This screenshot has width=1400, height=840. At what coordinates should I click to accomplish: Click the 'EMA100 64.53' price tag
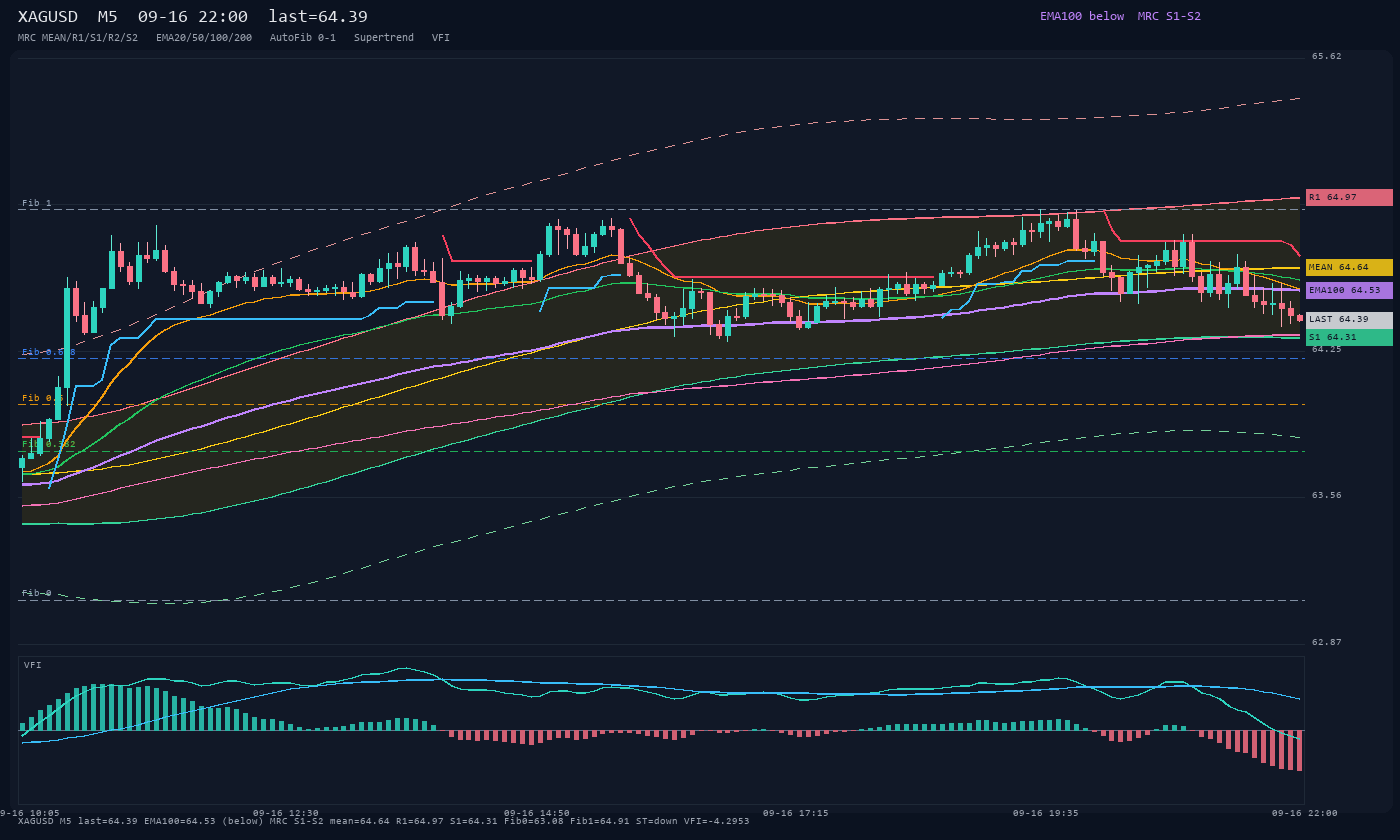click(x=1349, y=290)
